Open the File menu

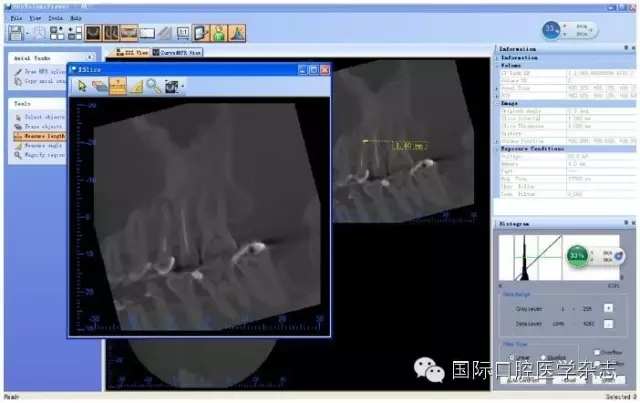[15, 18]
